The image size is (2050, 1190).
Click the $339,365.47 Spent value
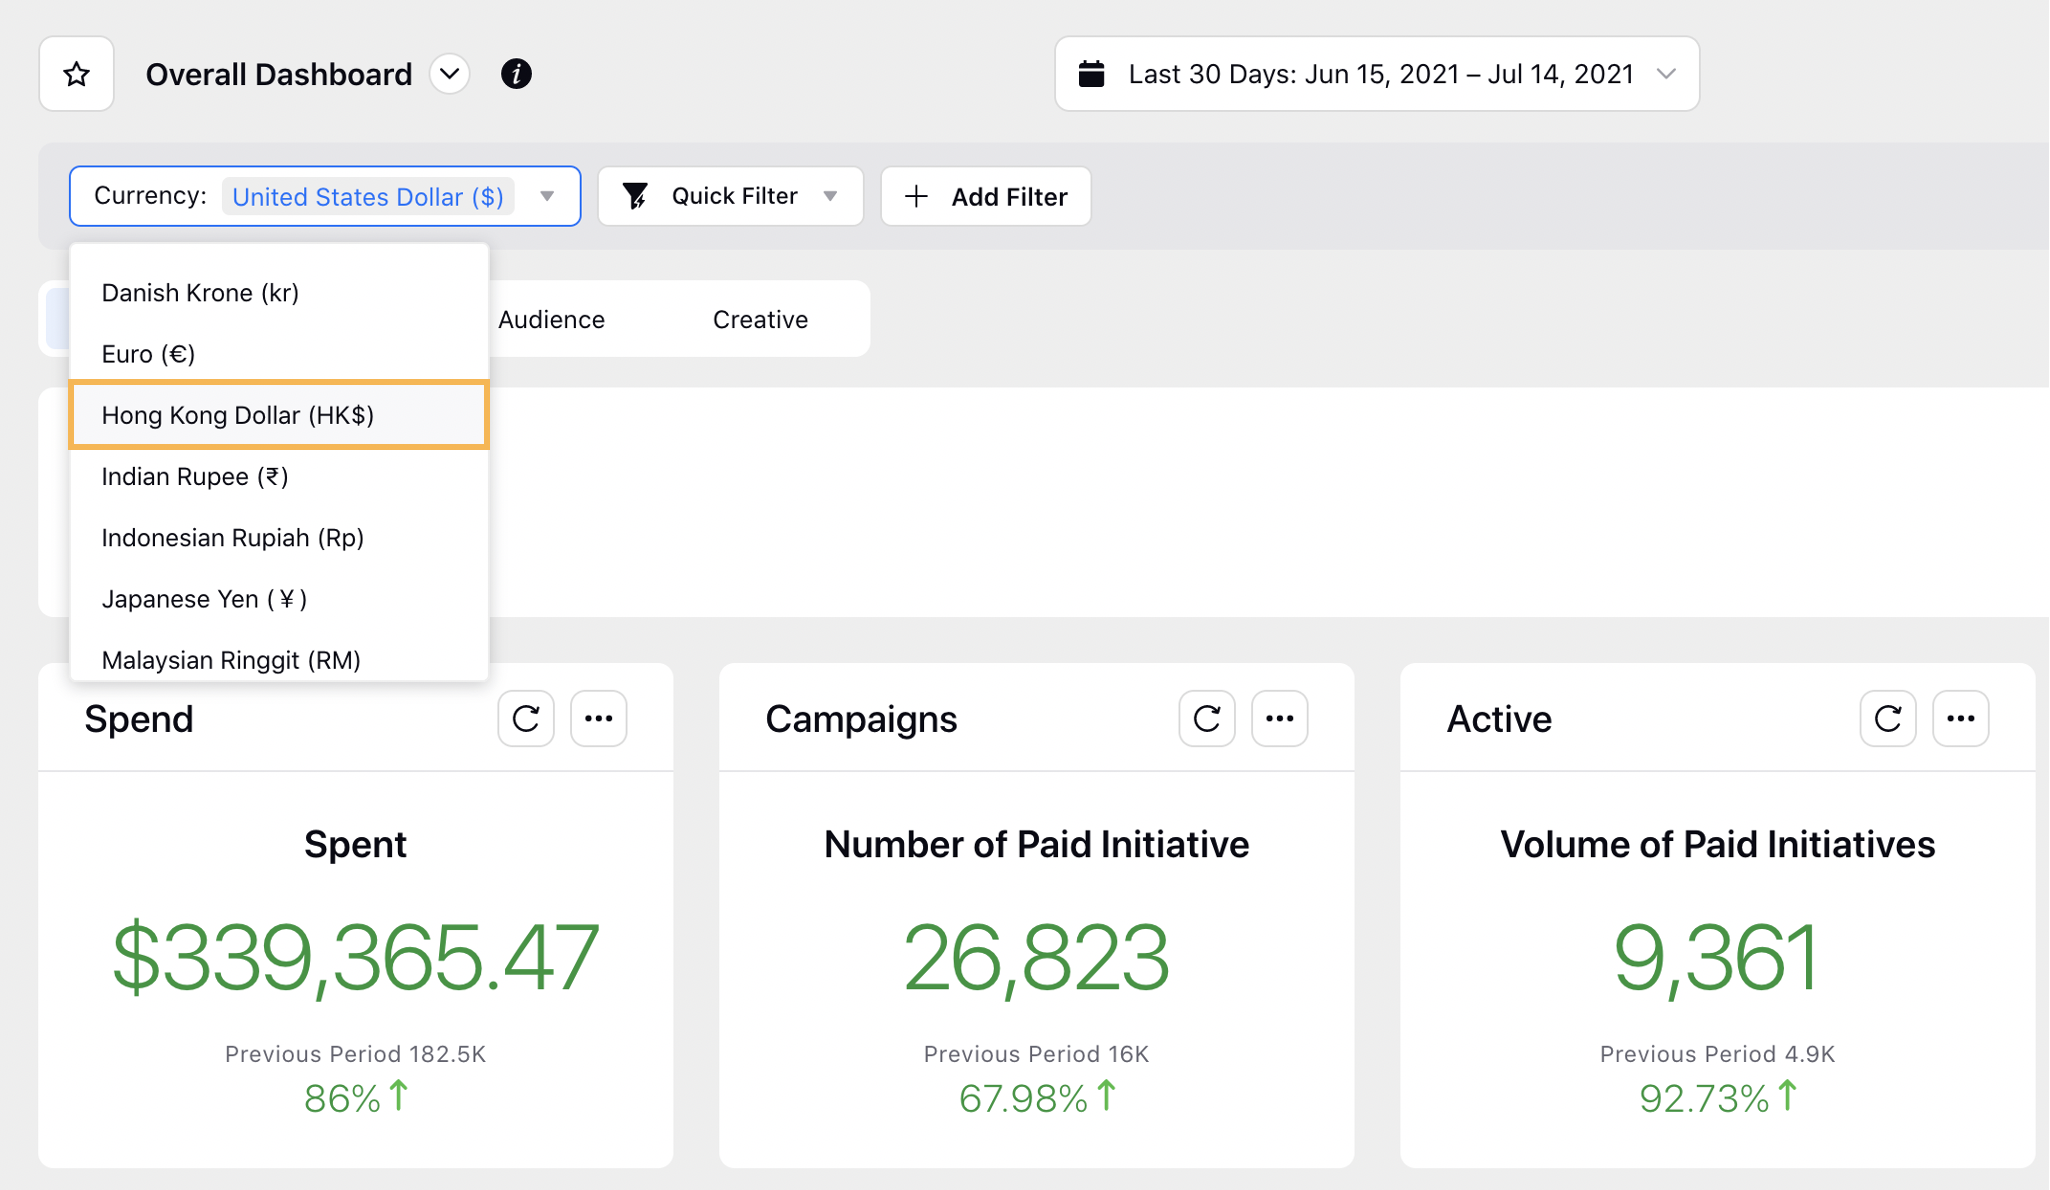pyautogui.click(x=355, y=958)
